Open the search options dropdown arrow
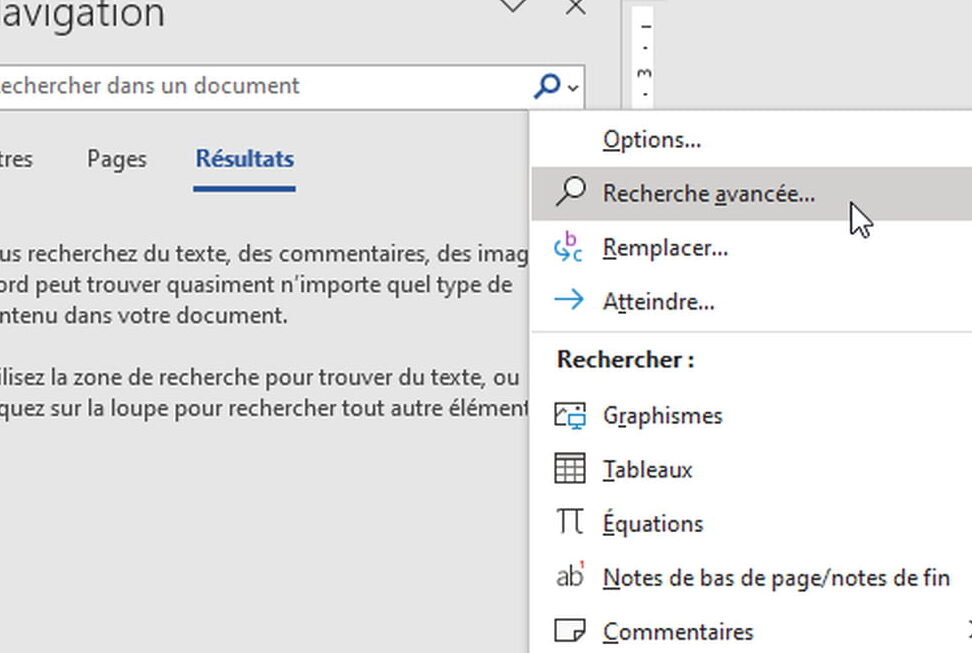 click(x=573, y=87)
